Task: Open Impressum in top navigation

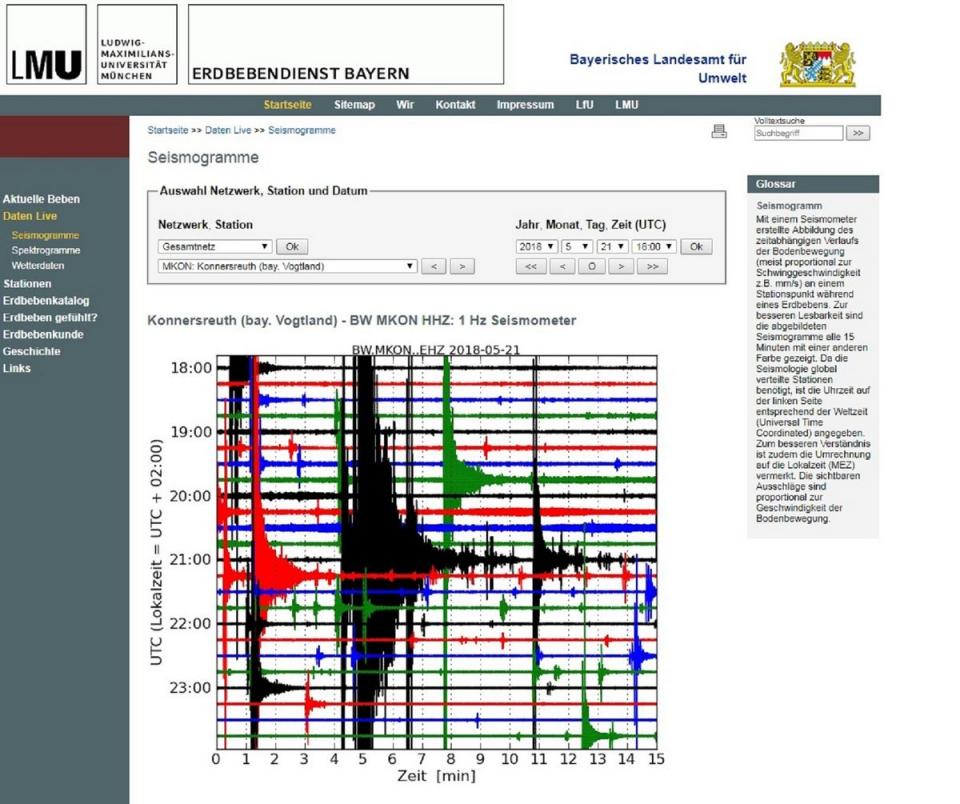Action: point(525,105)
